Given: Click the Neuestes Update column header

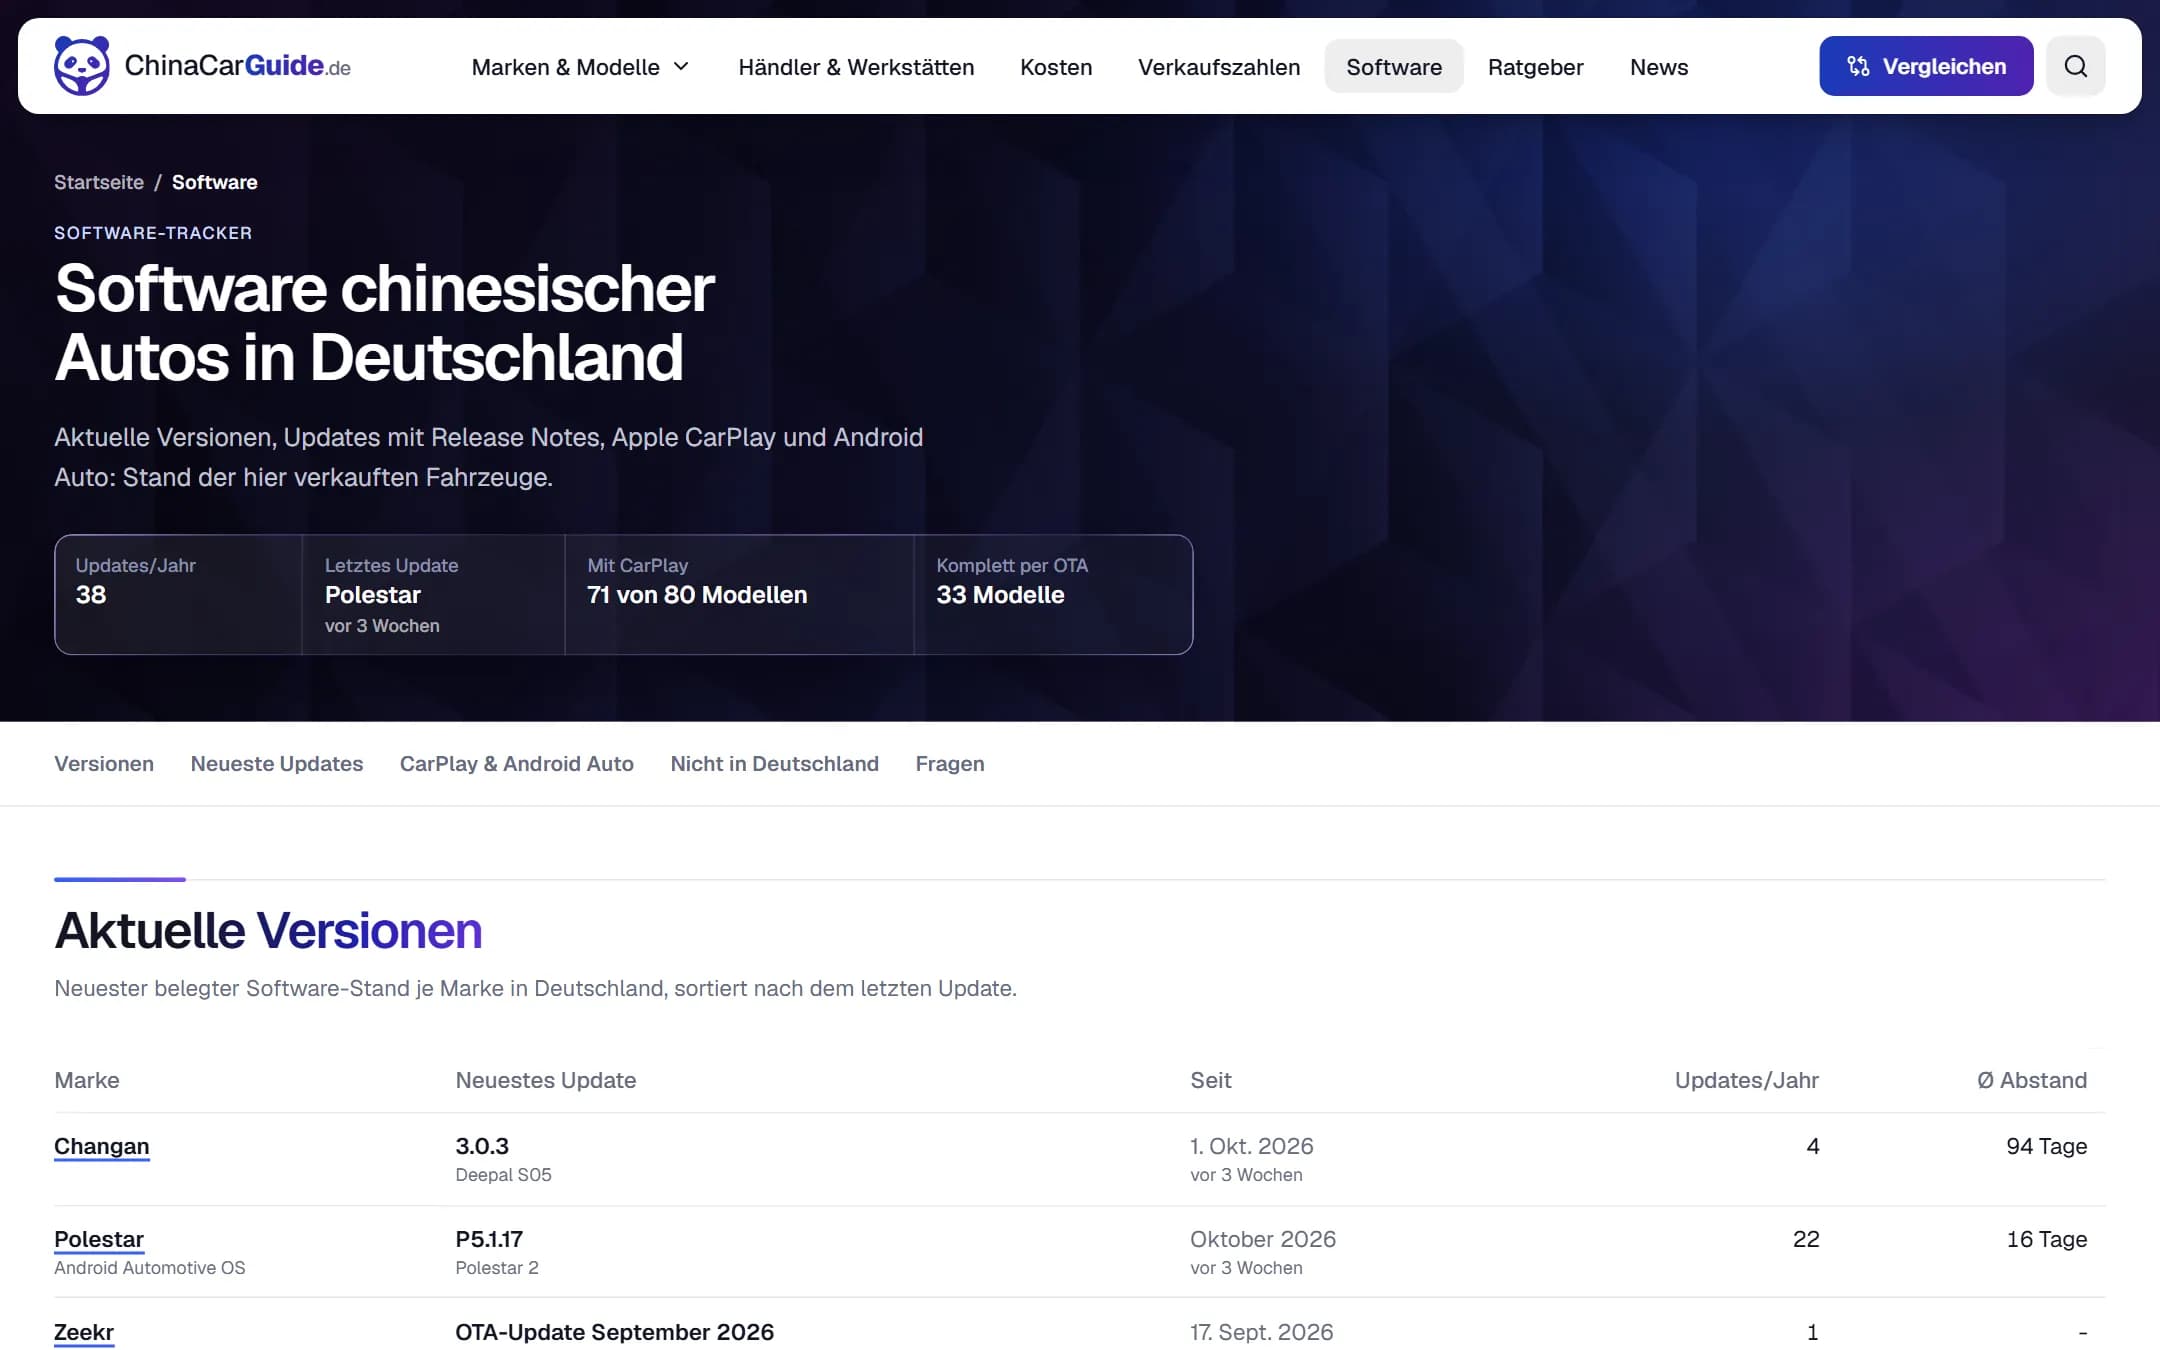Looking at the screenshot, I should tap(546, 1080).
